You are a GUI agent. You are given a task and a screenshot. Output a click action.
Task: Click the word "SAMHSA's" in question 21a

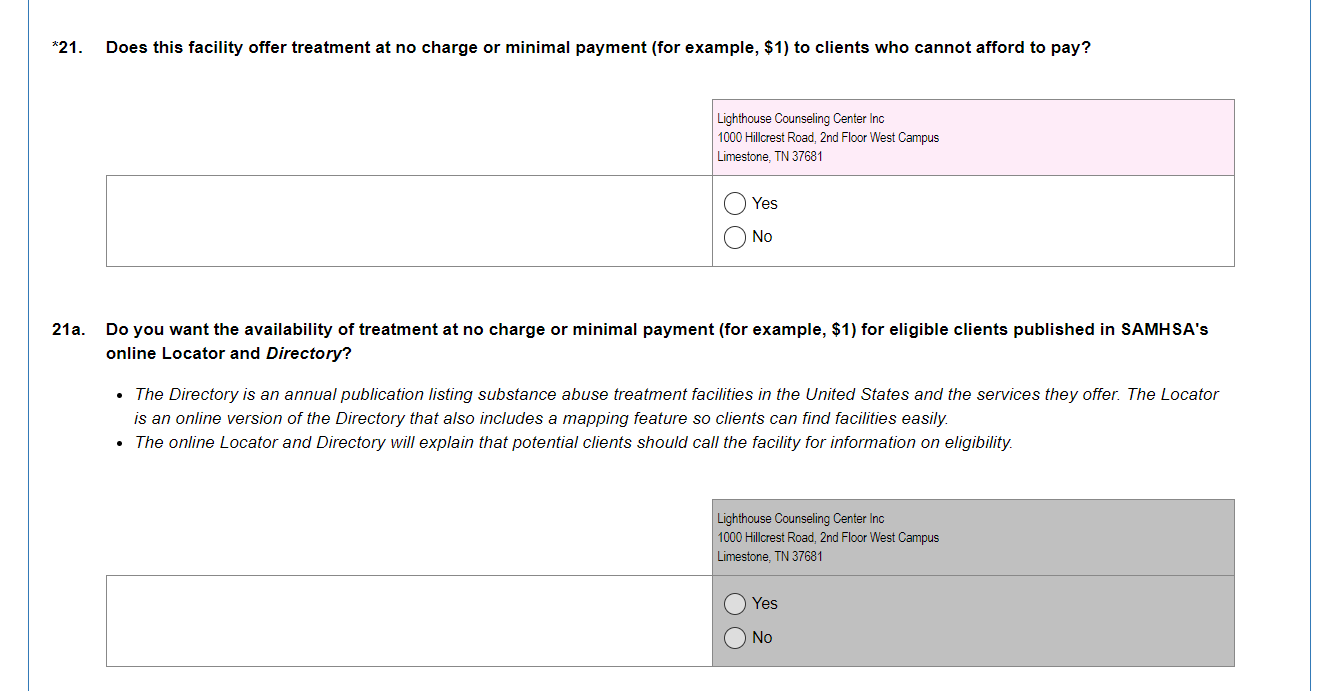[1164, 330]
